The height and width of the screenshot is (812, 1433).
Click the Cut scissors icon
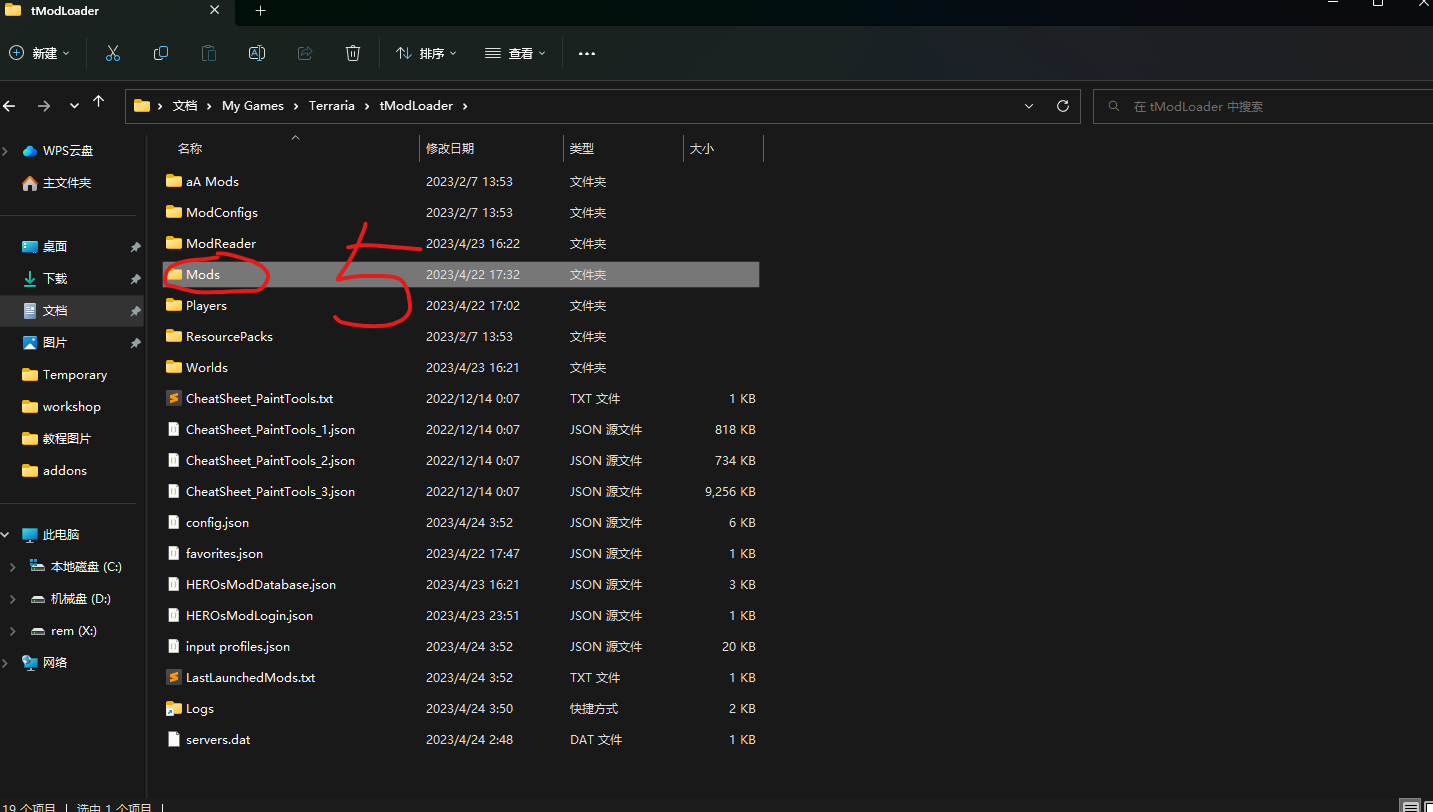click(x=112, y=53)
